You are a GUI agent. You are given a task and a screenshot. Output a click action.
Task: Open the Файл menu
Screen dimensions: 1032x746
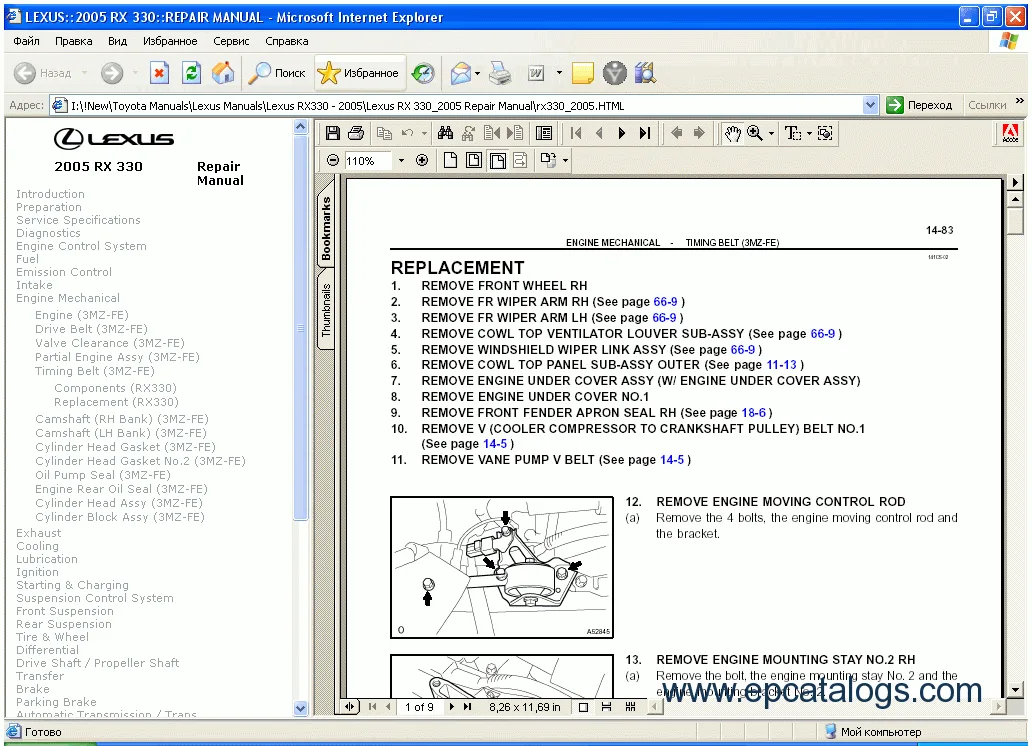click(26, 41)
